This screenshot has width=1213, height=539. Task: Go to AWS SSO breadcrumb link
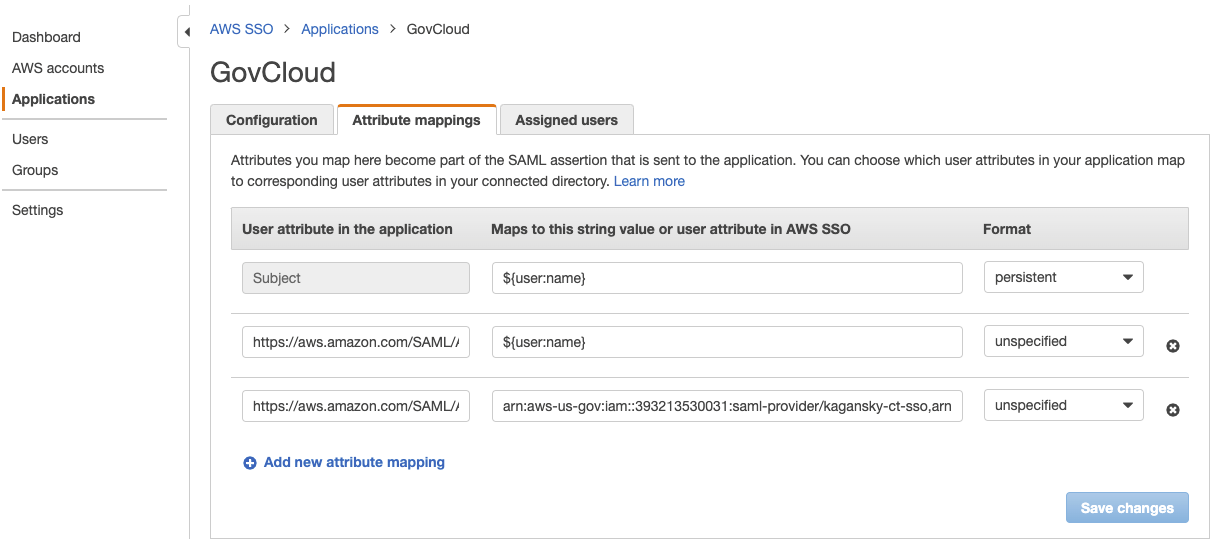pos(241,29)
